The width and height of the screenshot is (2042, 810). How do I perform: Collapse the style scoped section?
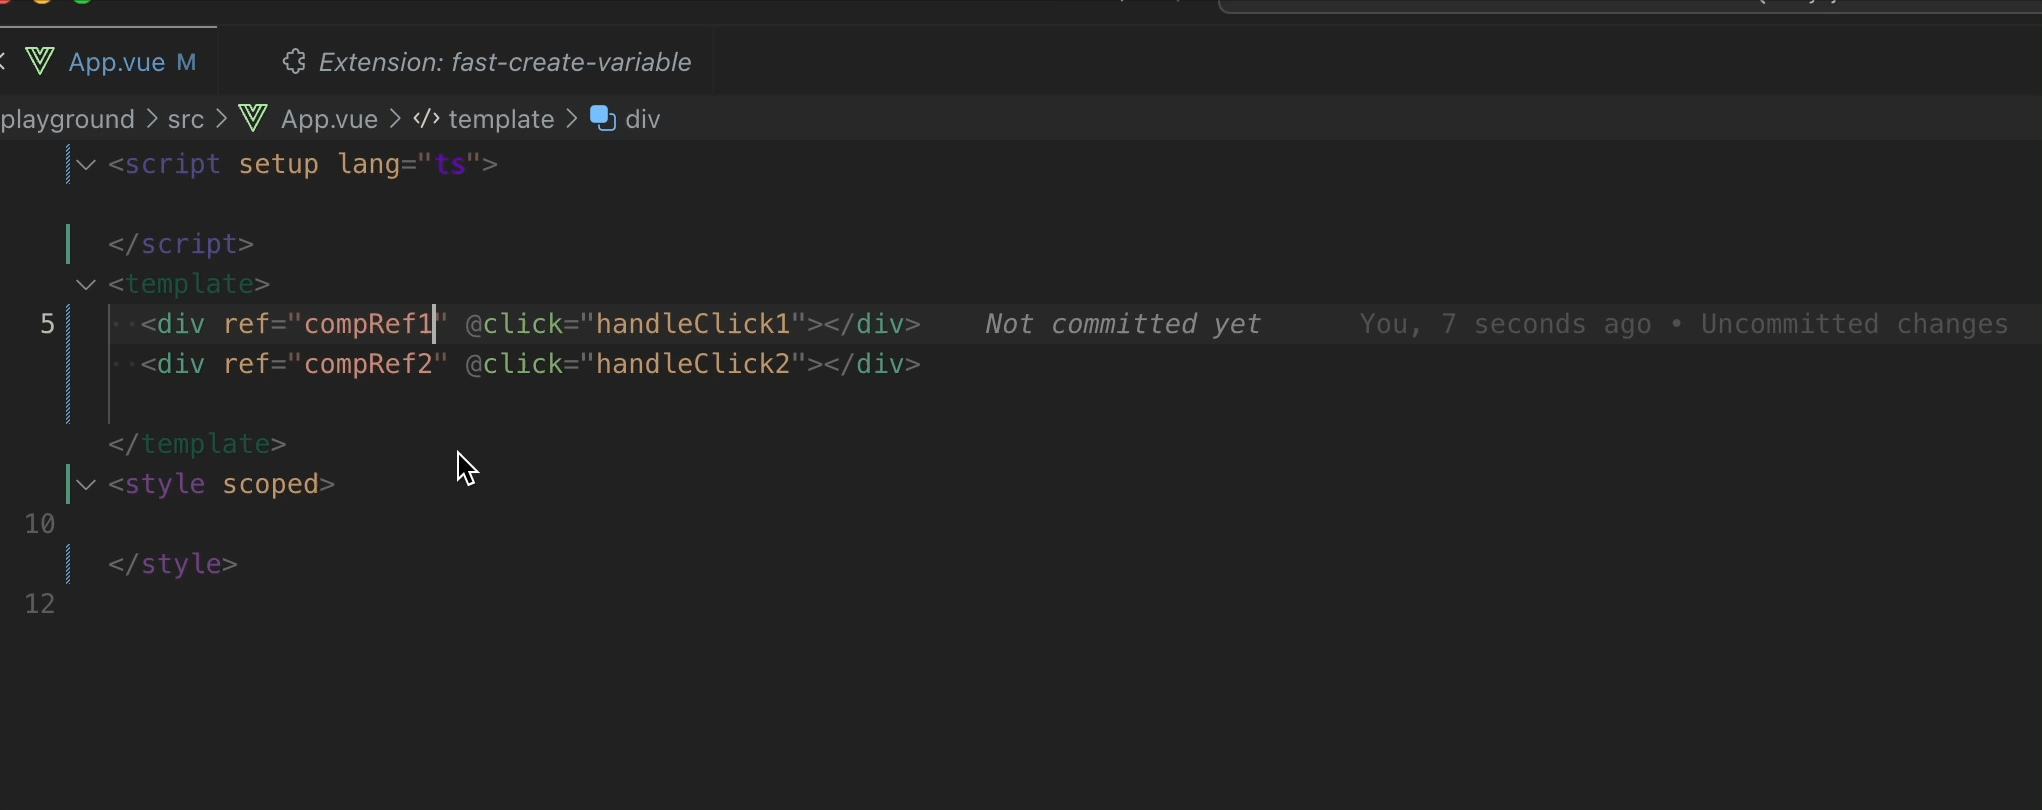point(87,484)
